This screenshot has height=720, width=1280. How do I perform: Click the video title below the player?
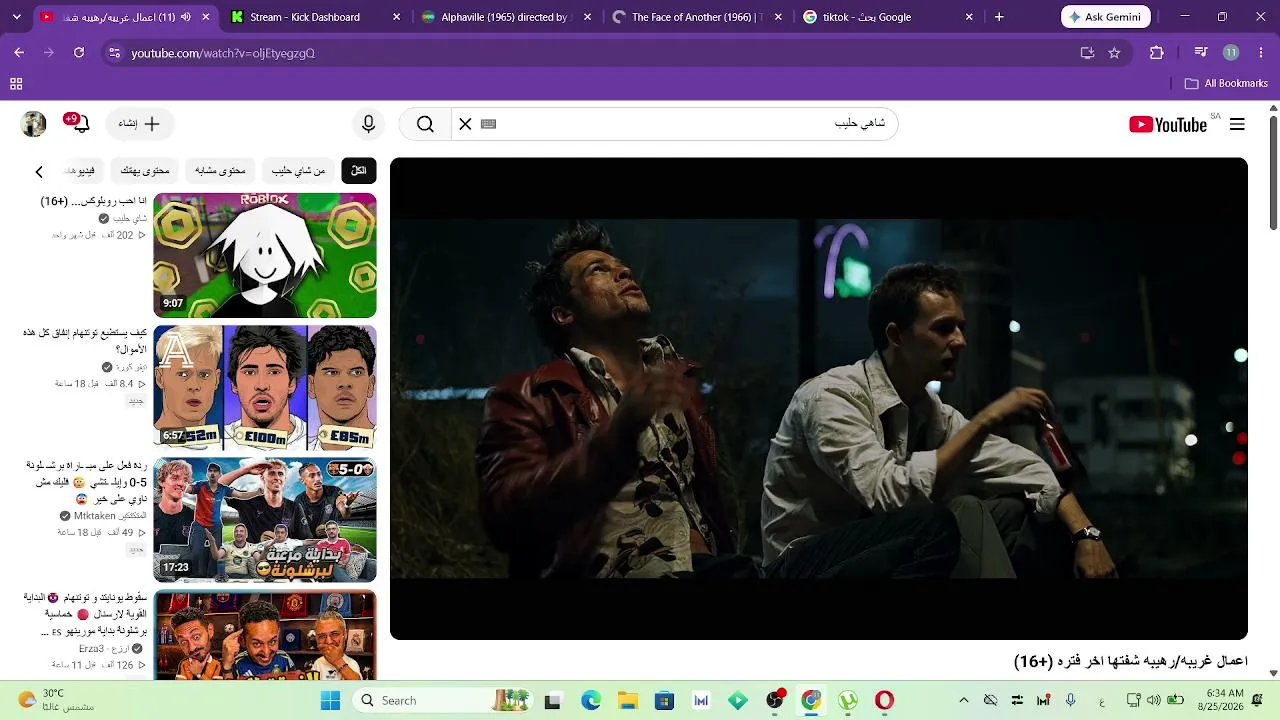click(1131, 662)
